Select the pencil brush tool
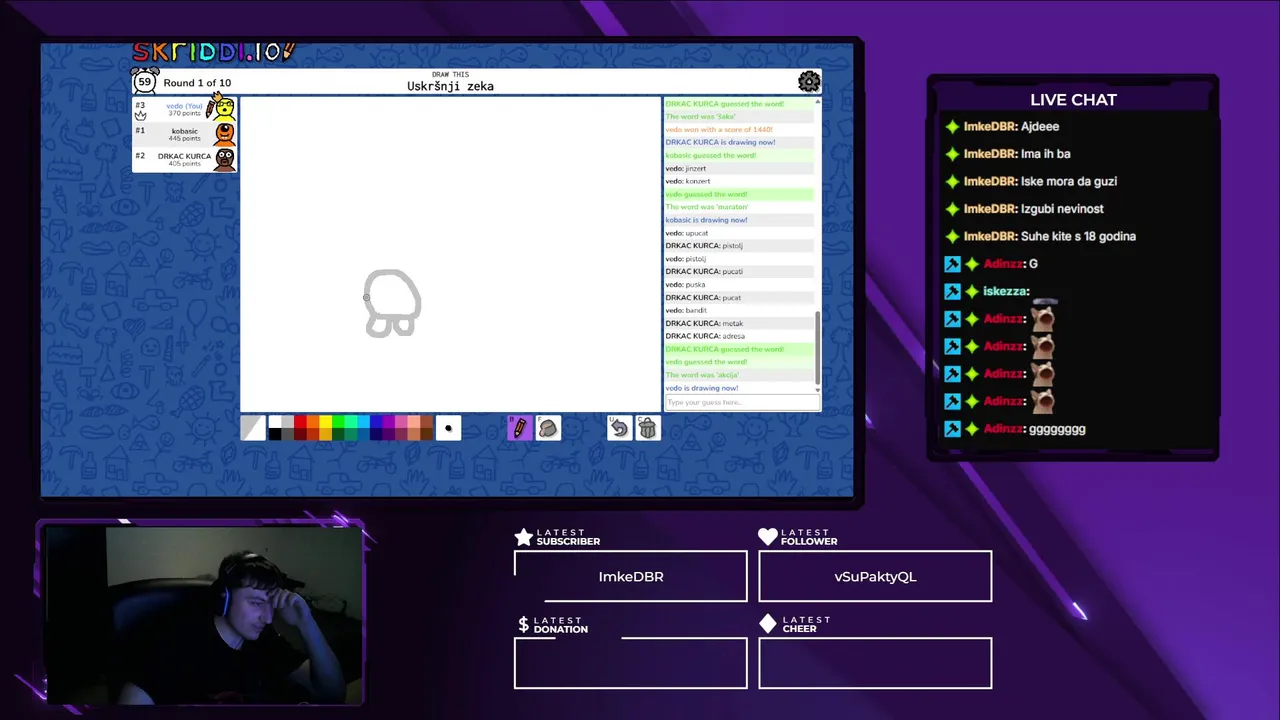The height and width of the screenshot is (720, 1280). (x=519, y=428)
